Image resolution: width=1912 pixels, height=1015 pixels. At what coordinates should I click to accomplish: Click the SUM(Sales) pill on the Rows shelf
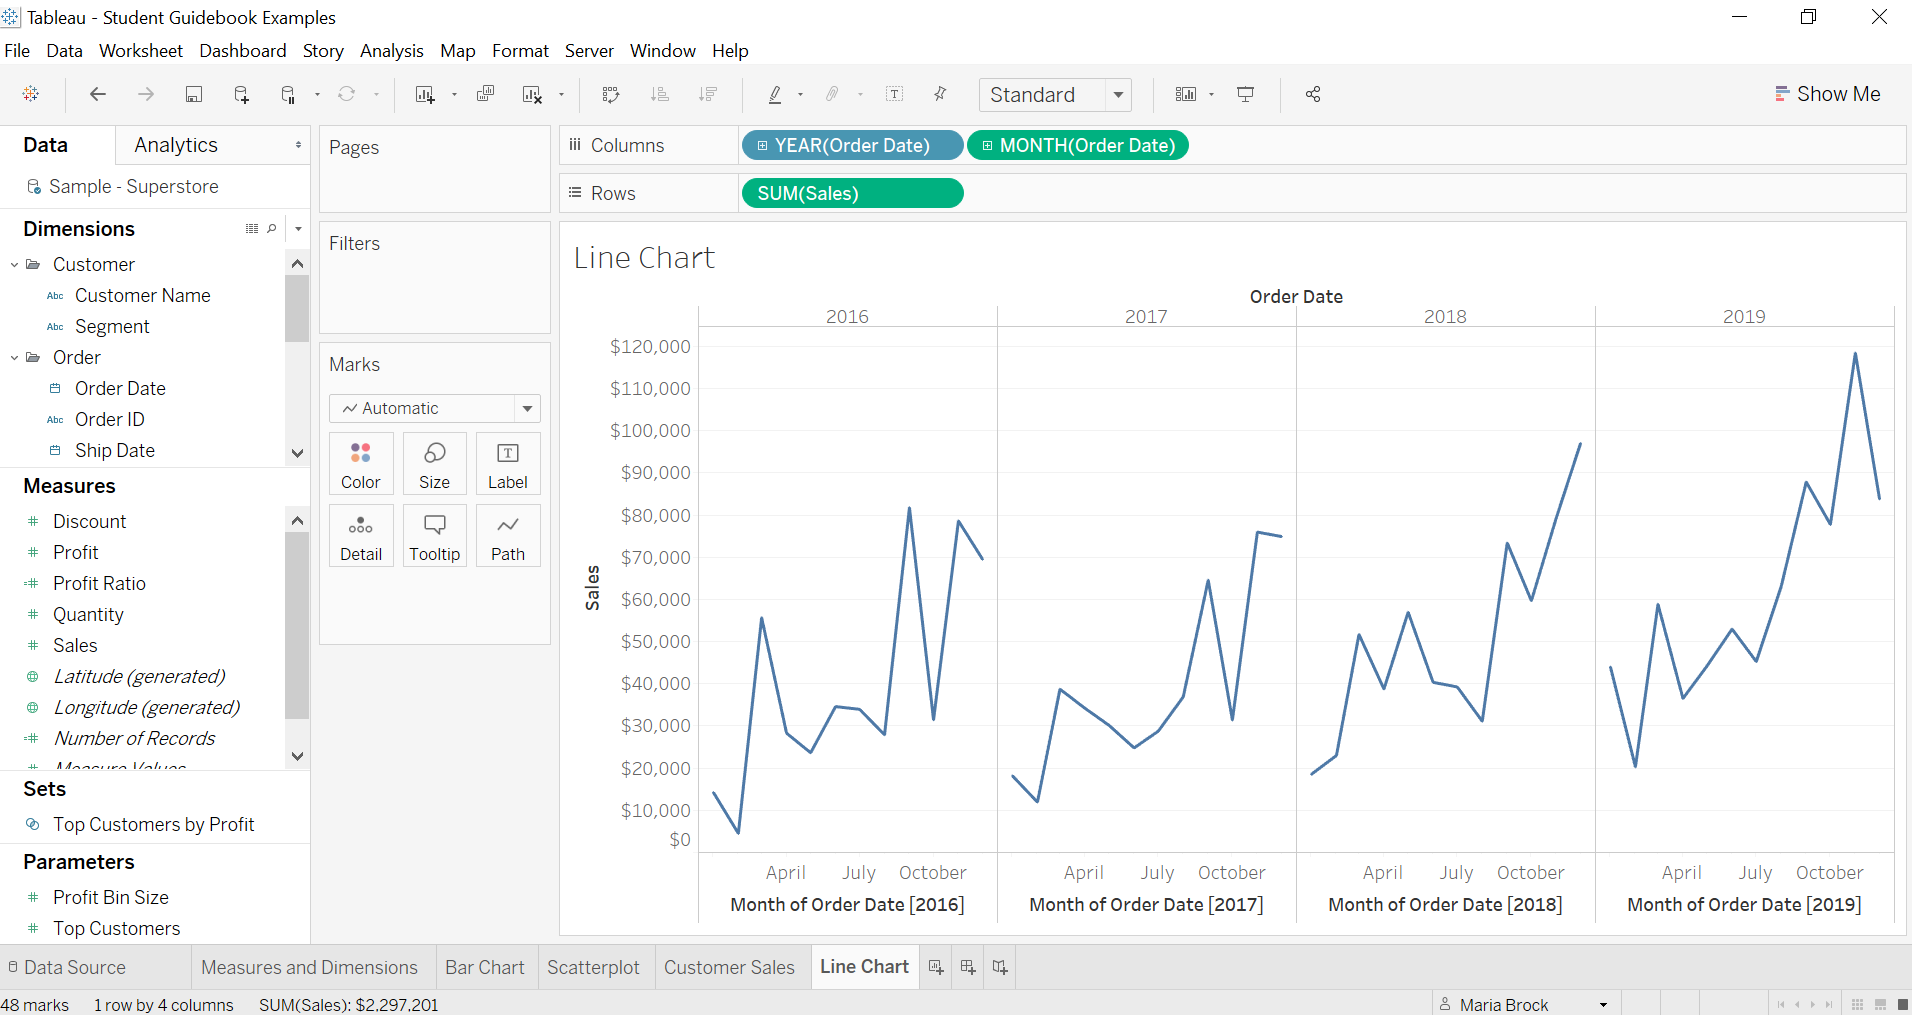852,193
